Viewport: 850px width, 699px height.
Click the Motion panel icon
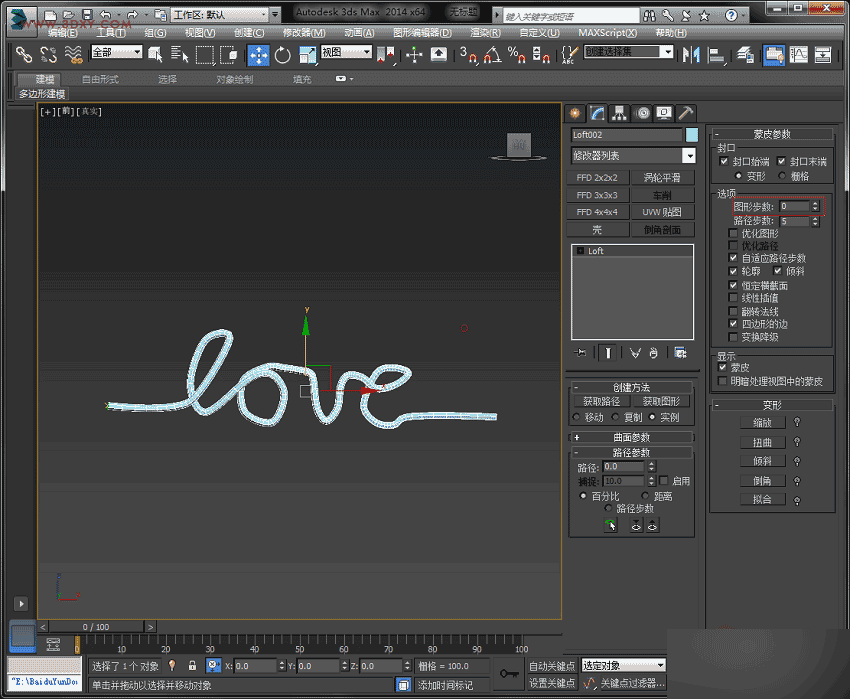click(642, 112)
